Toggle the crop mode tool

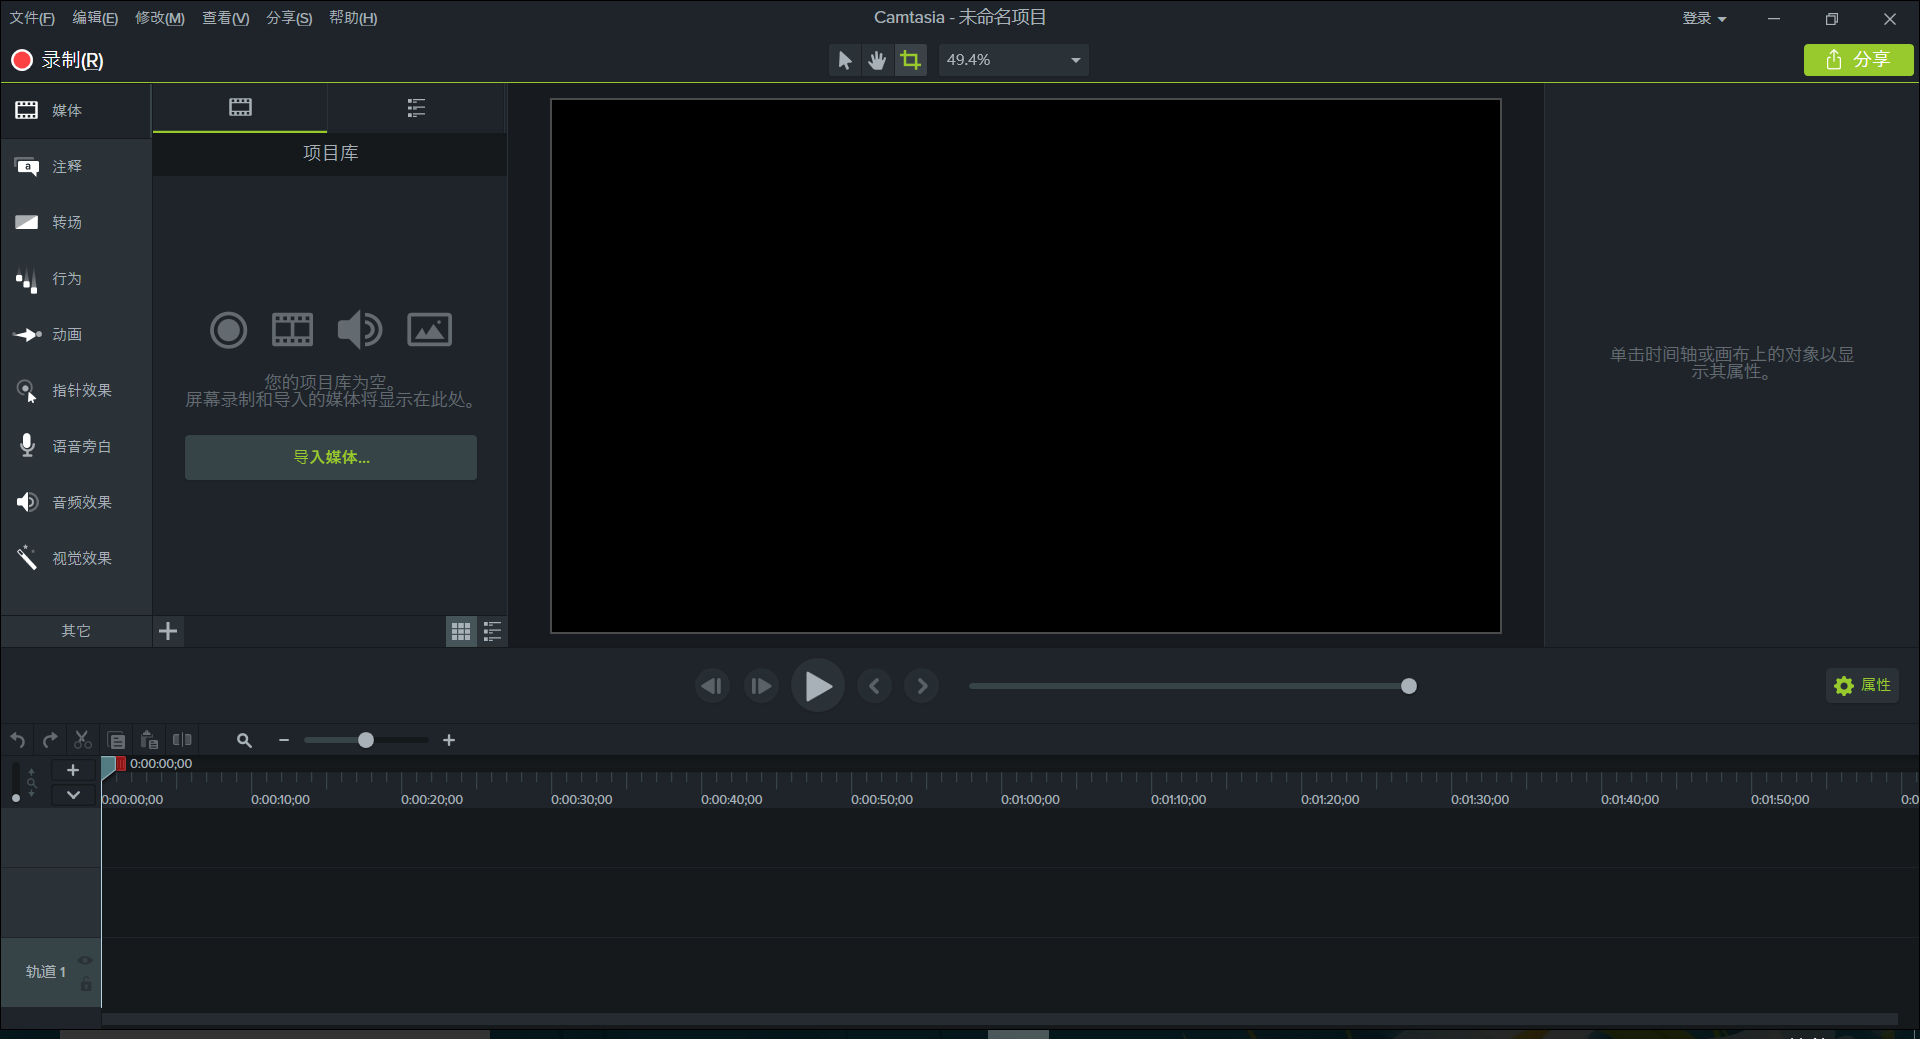910,60
